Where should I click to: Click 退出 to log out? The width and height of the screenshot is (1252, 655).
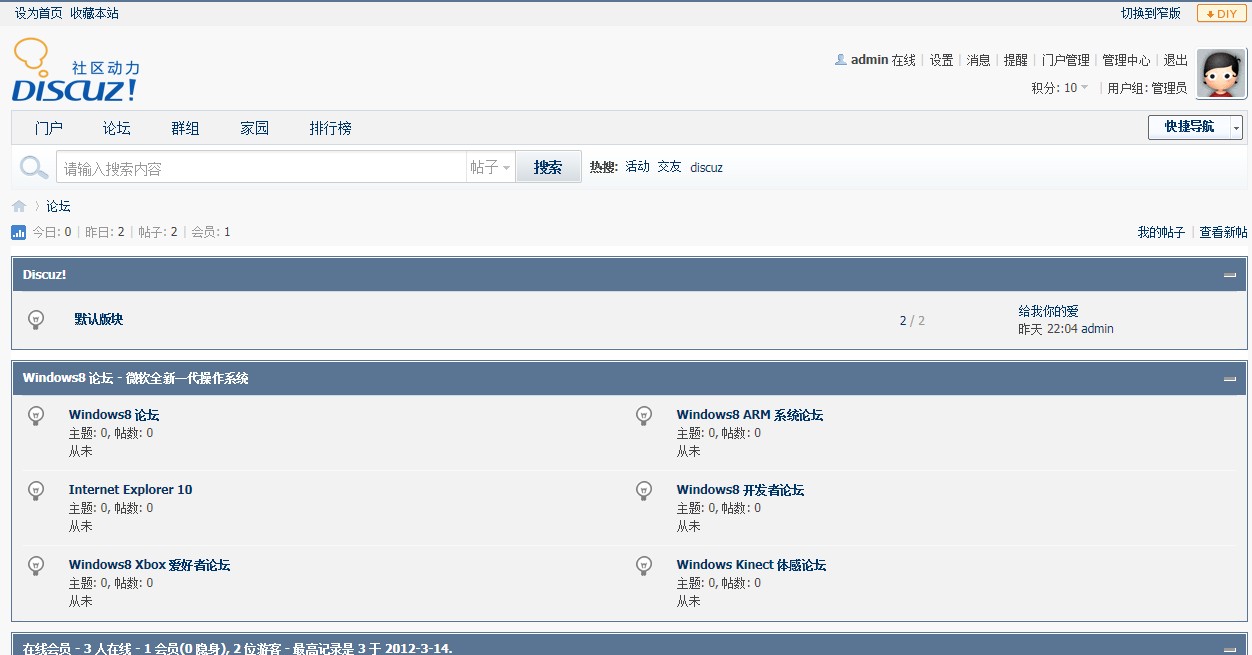click(1176, 60)
